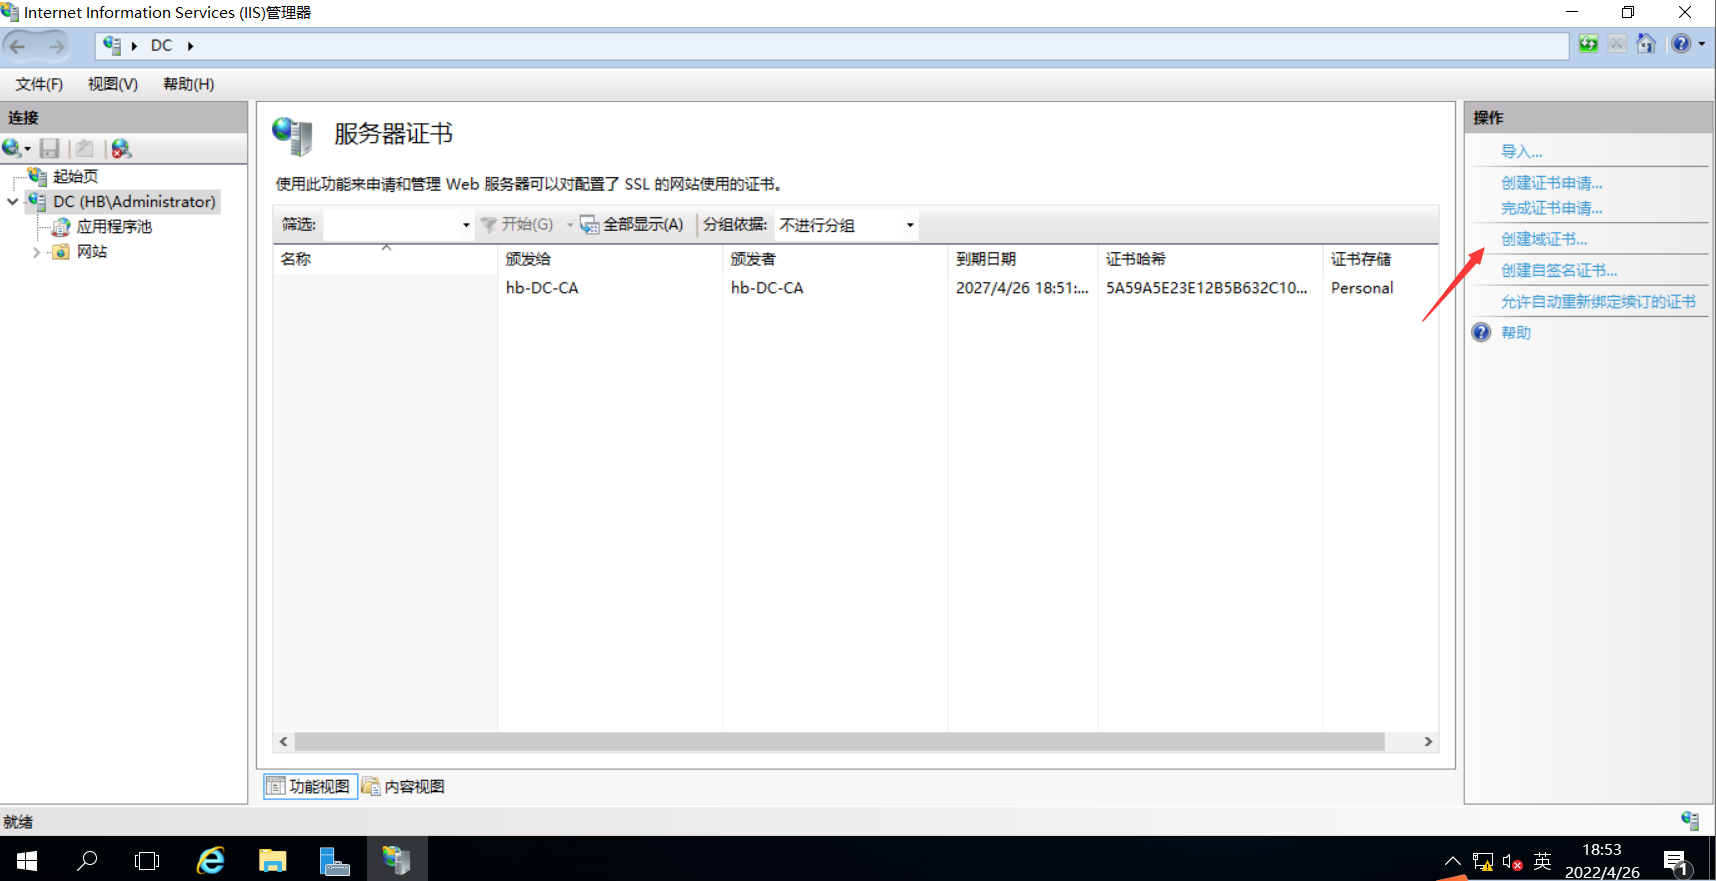This screenshot has width=1716, height=881.
Task: Click the 创建证书申请... link
Action: coord(1551,183)
